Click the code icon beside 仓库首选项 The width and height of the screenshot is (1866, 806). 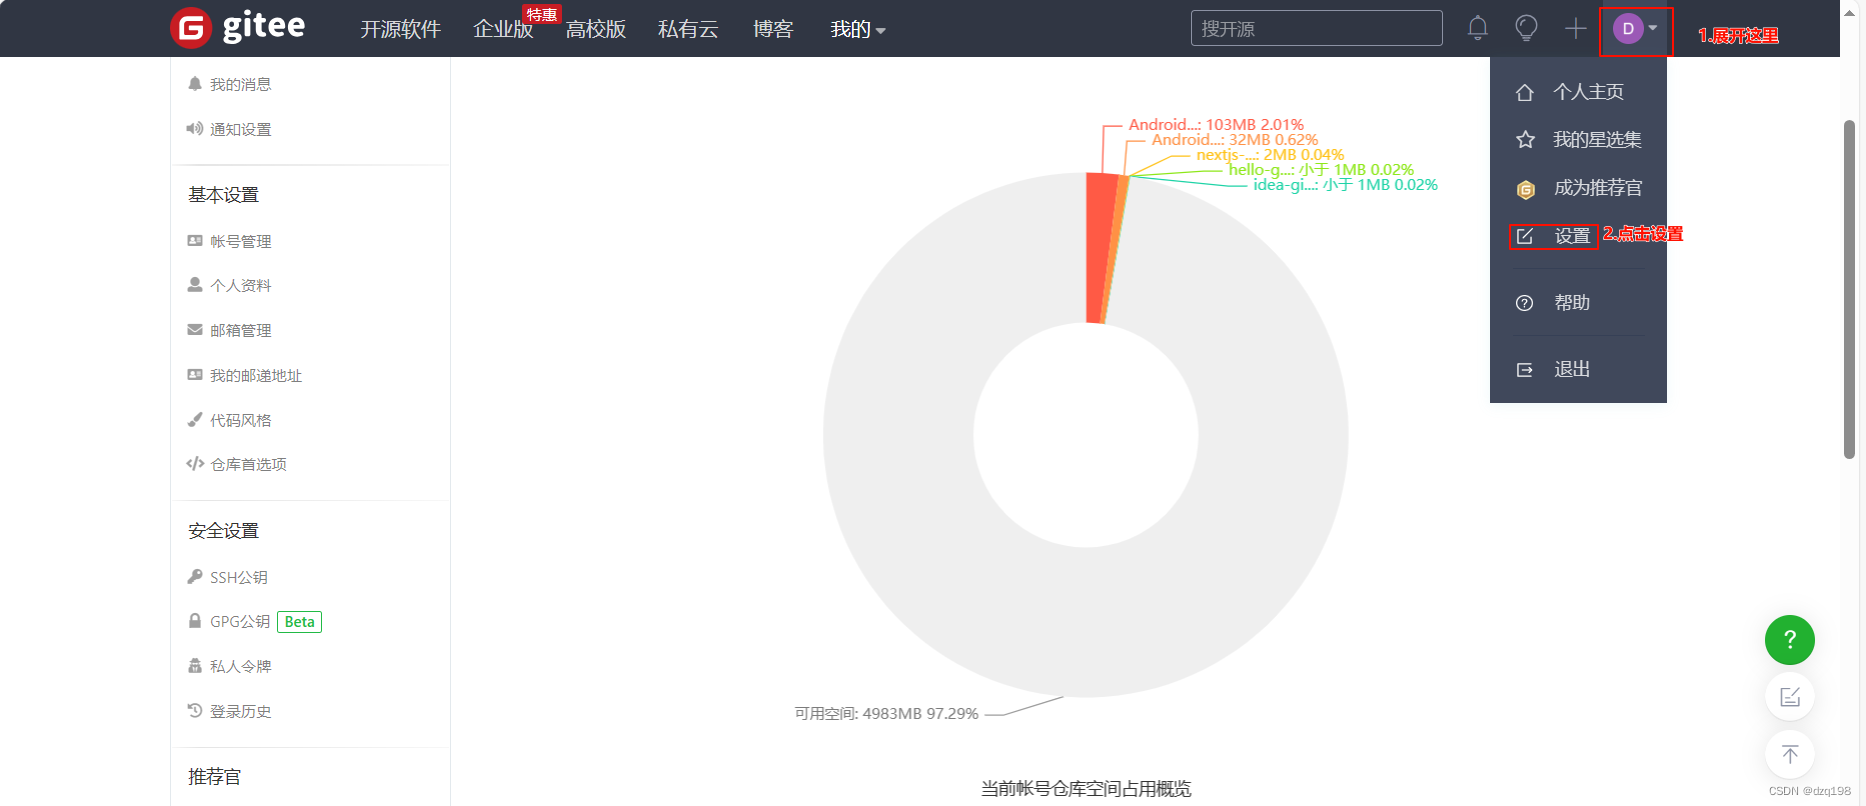[x=195, y=463]
